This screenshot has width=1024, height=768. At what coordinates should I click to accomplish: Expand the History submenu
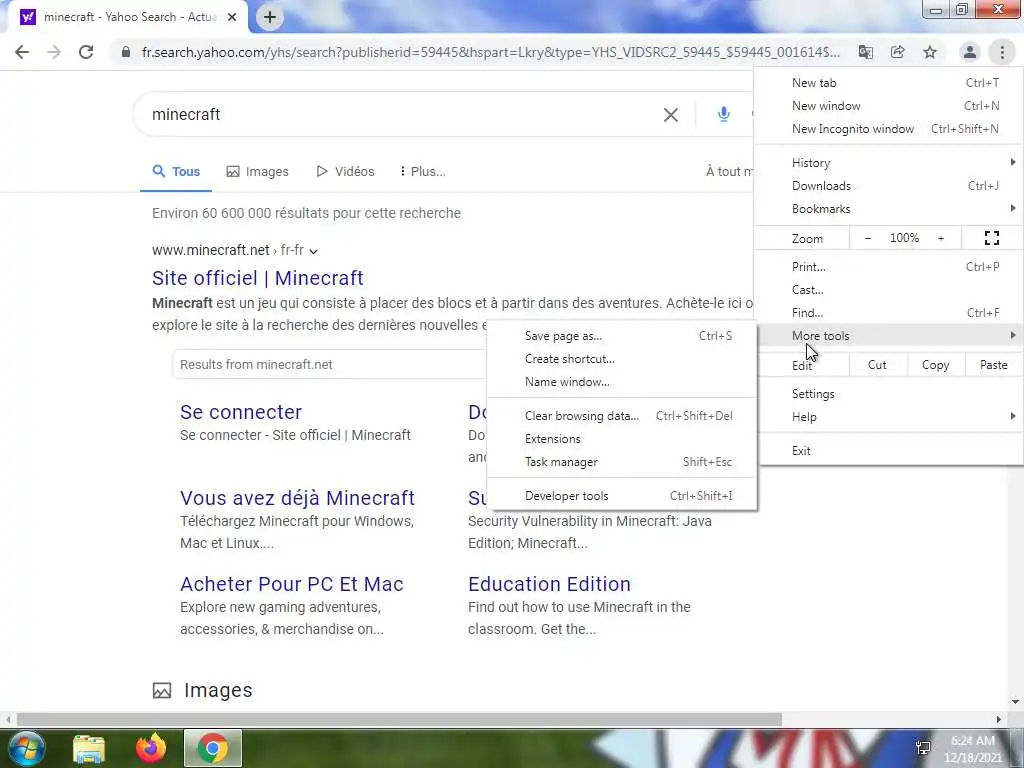click(x=889, y=163)
